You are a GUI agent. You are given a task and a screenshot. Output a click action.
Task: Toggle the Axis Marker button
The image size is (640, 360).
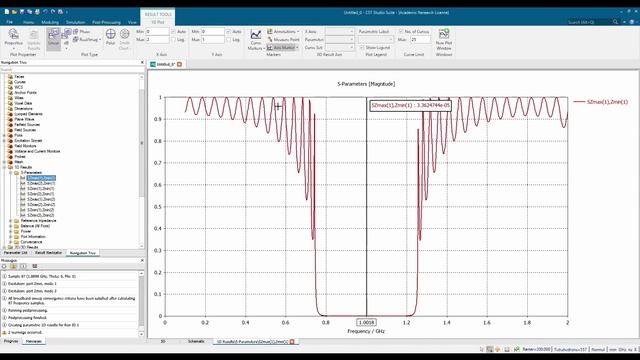tap(282, 48)
